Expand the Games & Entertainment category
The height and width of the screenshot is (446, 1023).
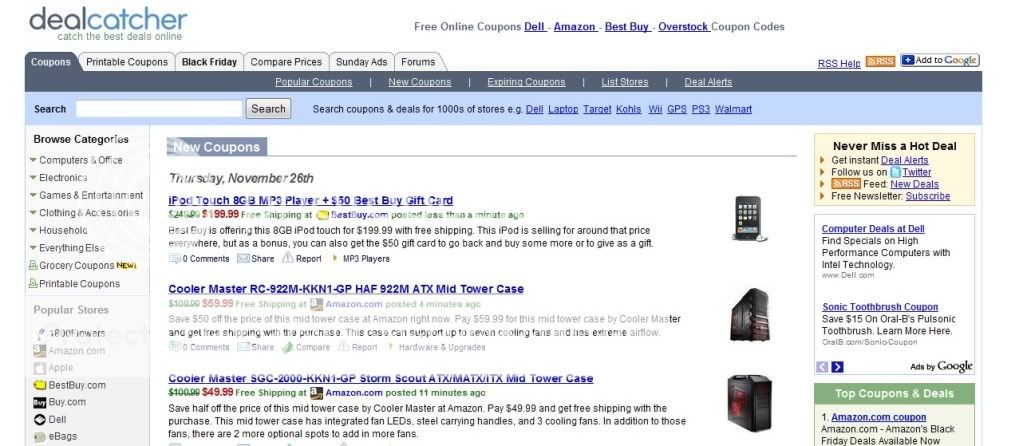tap(33, 195)
